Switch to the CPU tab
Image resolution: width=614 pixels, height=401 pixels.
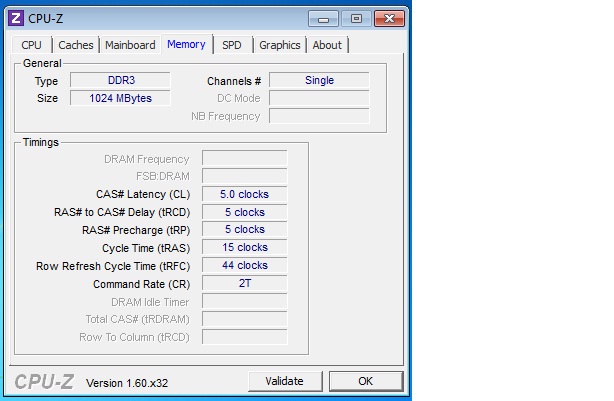[31, 45]
